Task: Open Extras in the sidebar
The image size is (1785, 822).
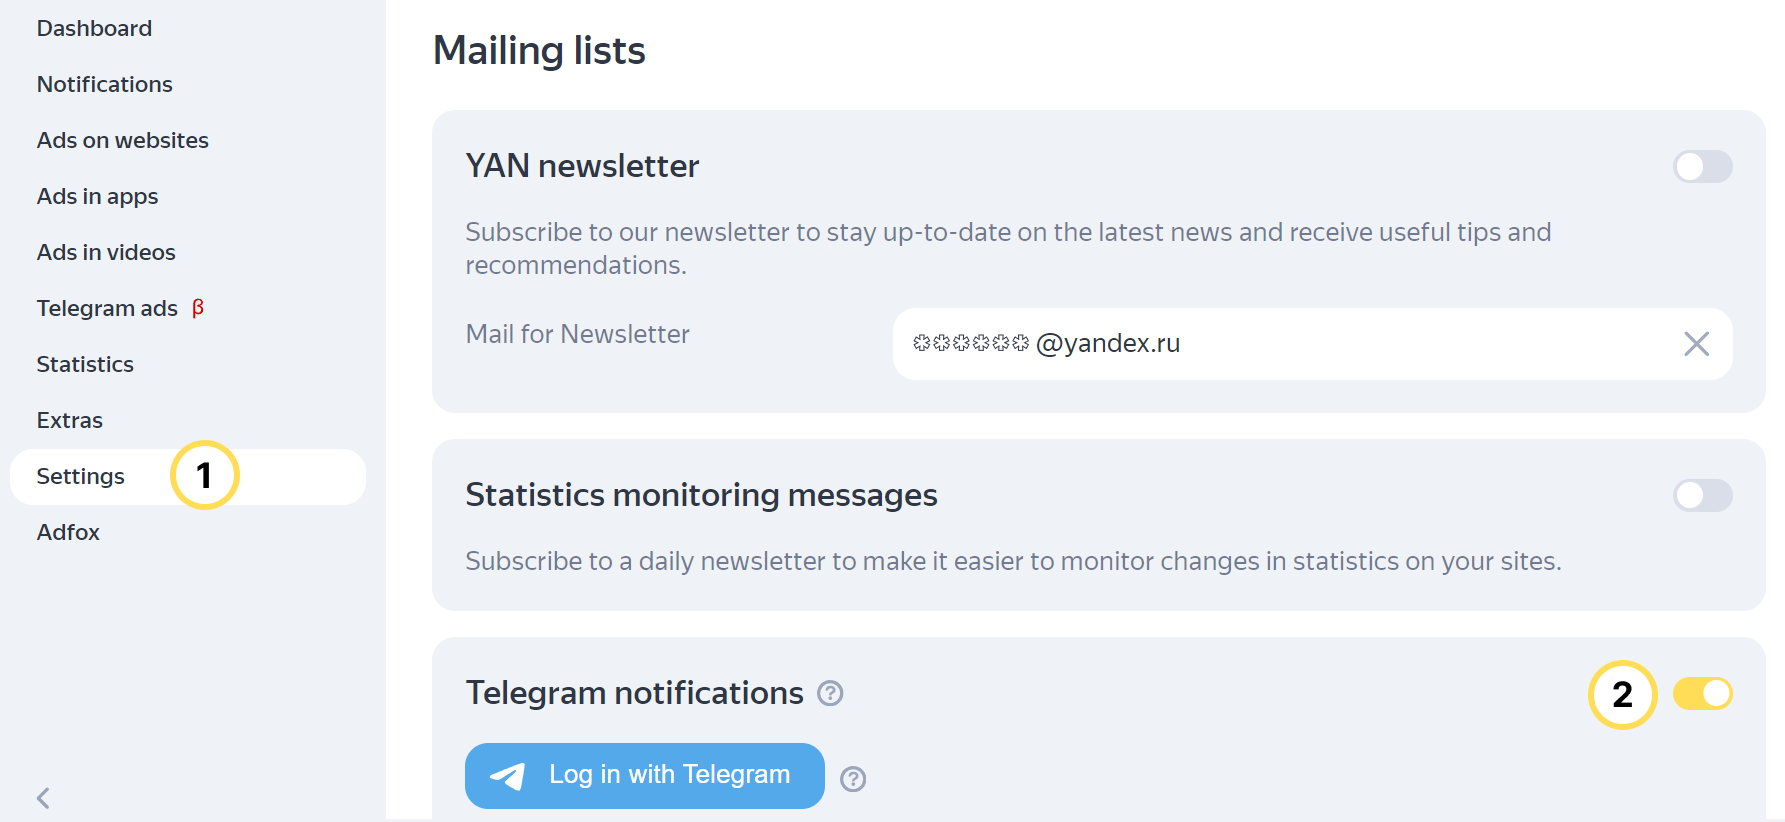Action: pos(69,420)
